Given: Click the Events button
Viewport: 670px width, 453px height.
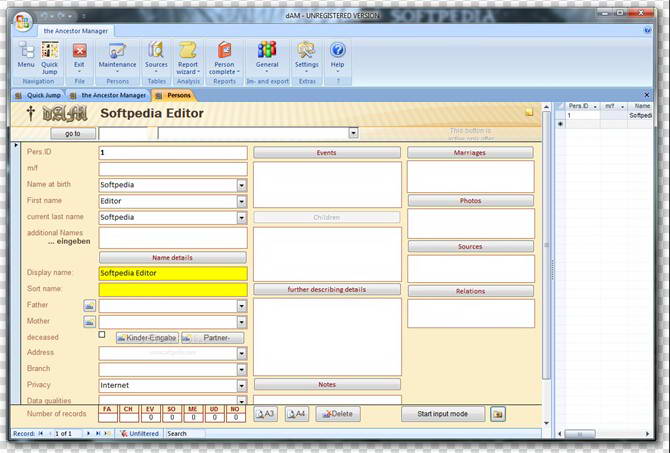Looking at the screenshot, I should pyautogui.click(x=327, y=153).
